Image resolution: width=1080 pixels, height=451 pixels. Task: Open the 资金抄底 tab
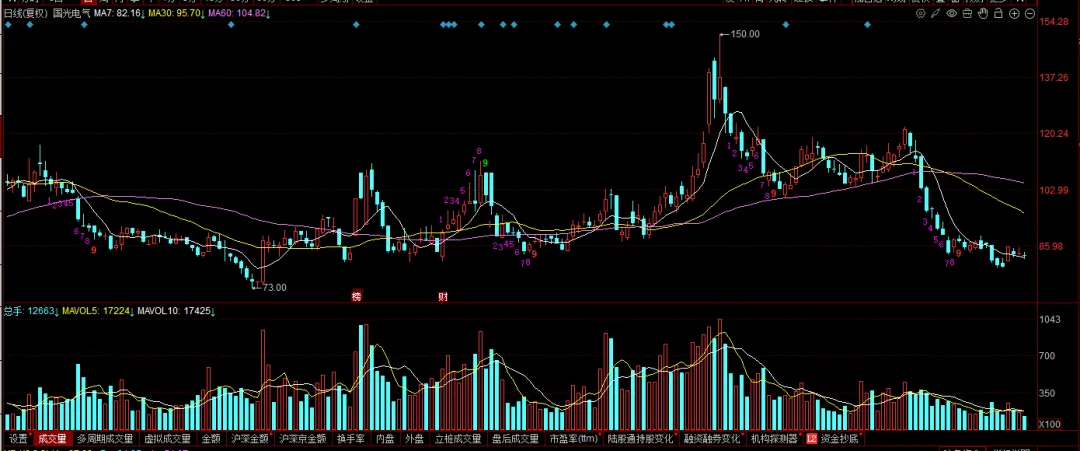point(839,438)
